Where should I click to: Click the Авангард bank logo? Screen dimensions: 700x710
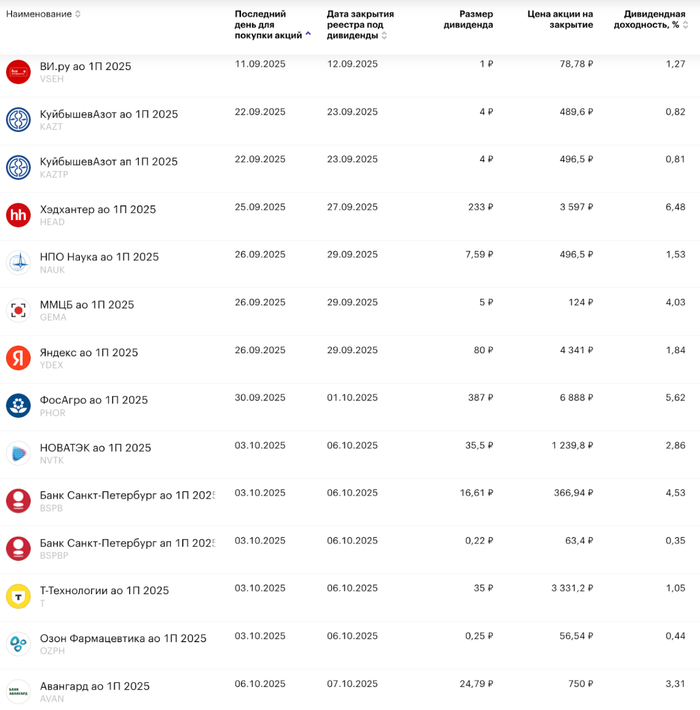pos(18,690)
